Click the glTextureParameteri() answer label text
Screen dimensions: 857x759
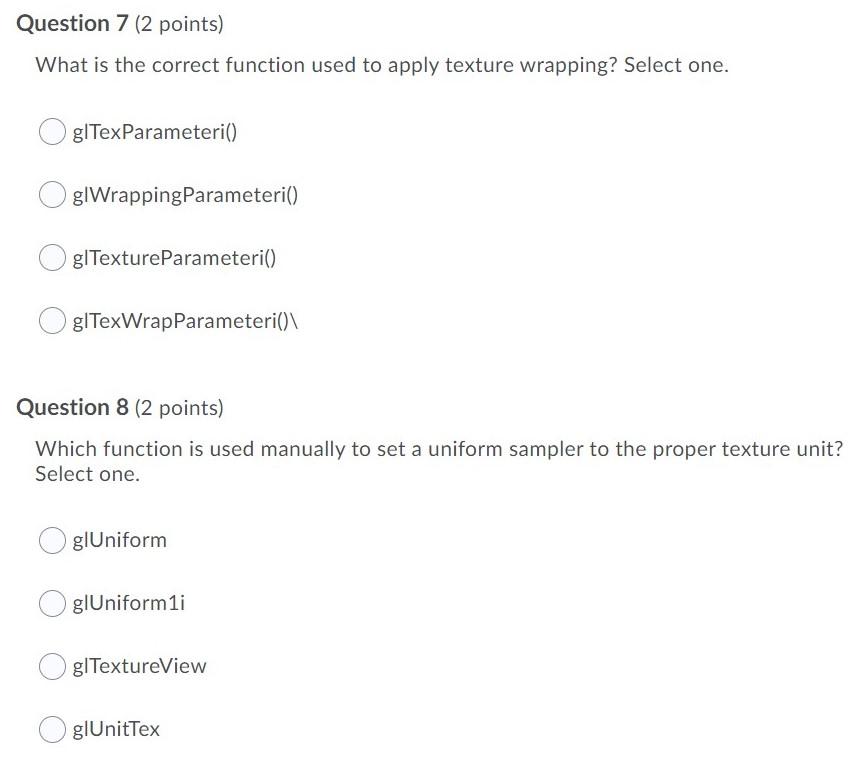(x=174, y=258)
